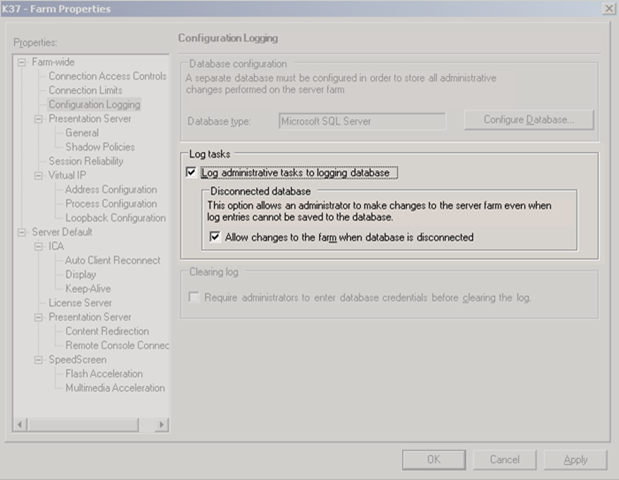Collapse the Virtual IP tree node
This screenshot has height=480, width=619.
coord(39,176)
